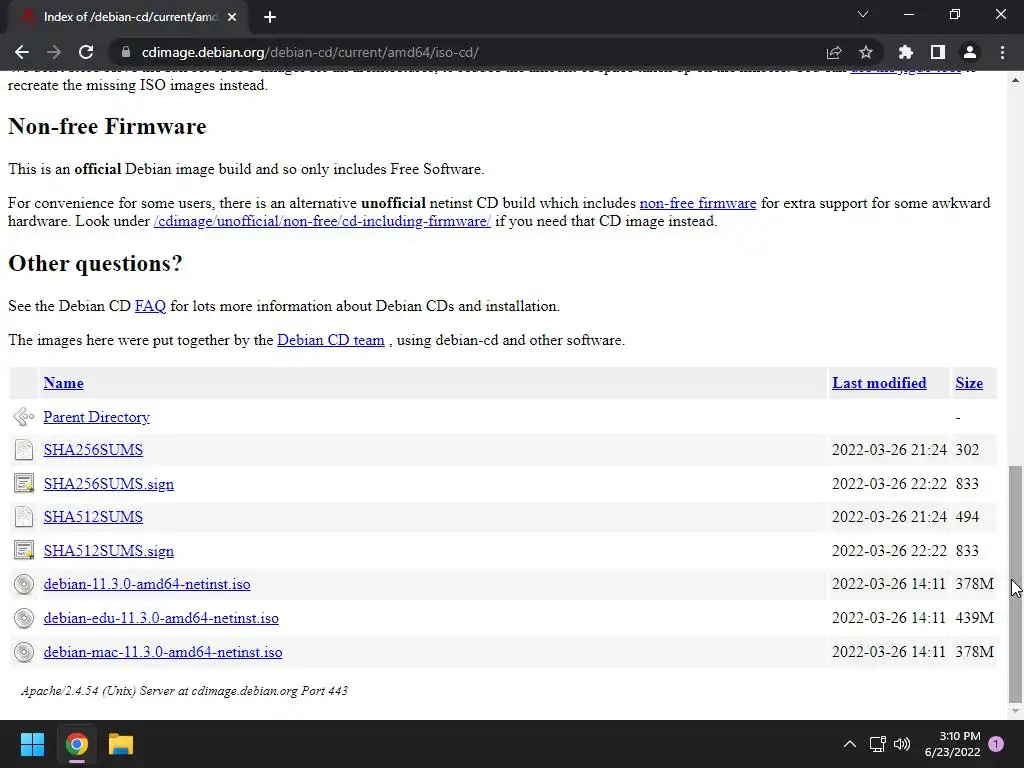Screen dimensions: 1024x768
Task: Click the SHA256SUMS file icon
Action: tap(24, 450)
